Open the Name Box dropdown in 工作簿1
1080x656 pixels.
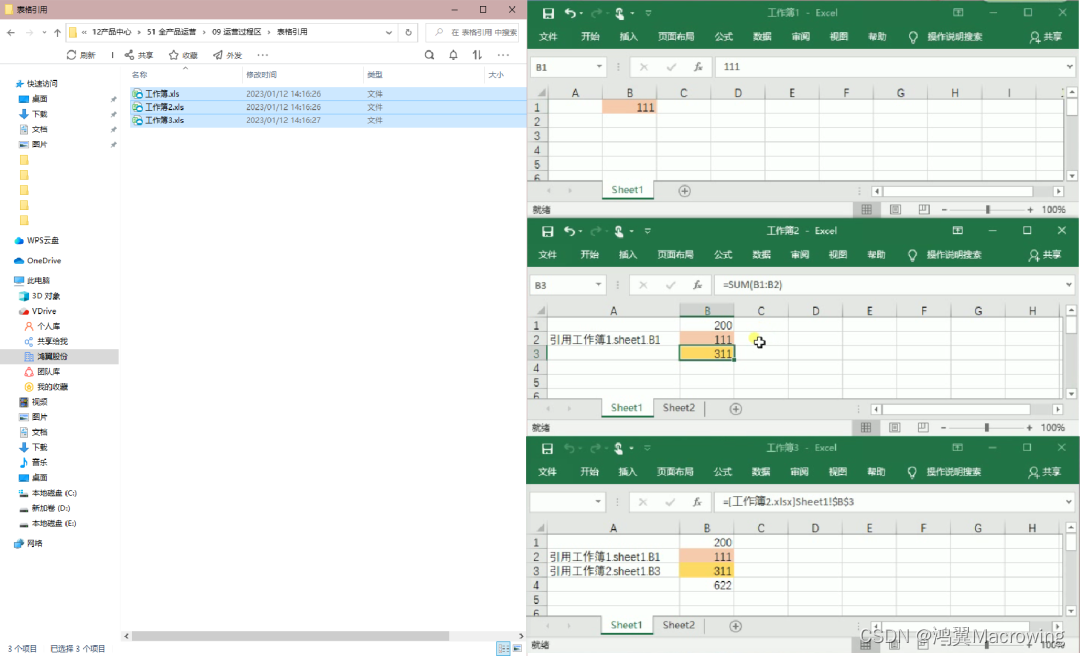pos(599,67)
